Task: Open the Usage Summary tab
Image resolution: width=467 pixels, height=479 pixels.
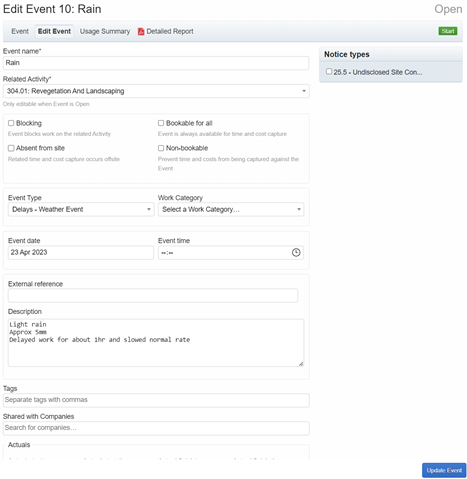Action: coord(105,31)
